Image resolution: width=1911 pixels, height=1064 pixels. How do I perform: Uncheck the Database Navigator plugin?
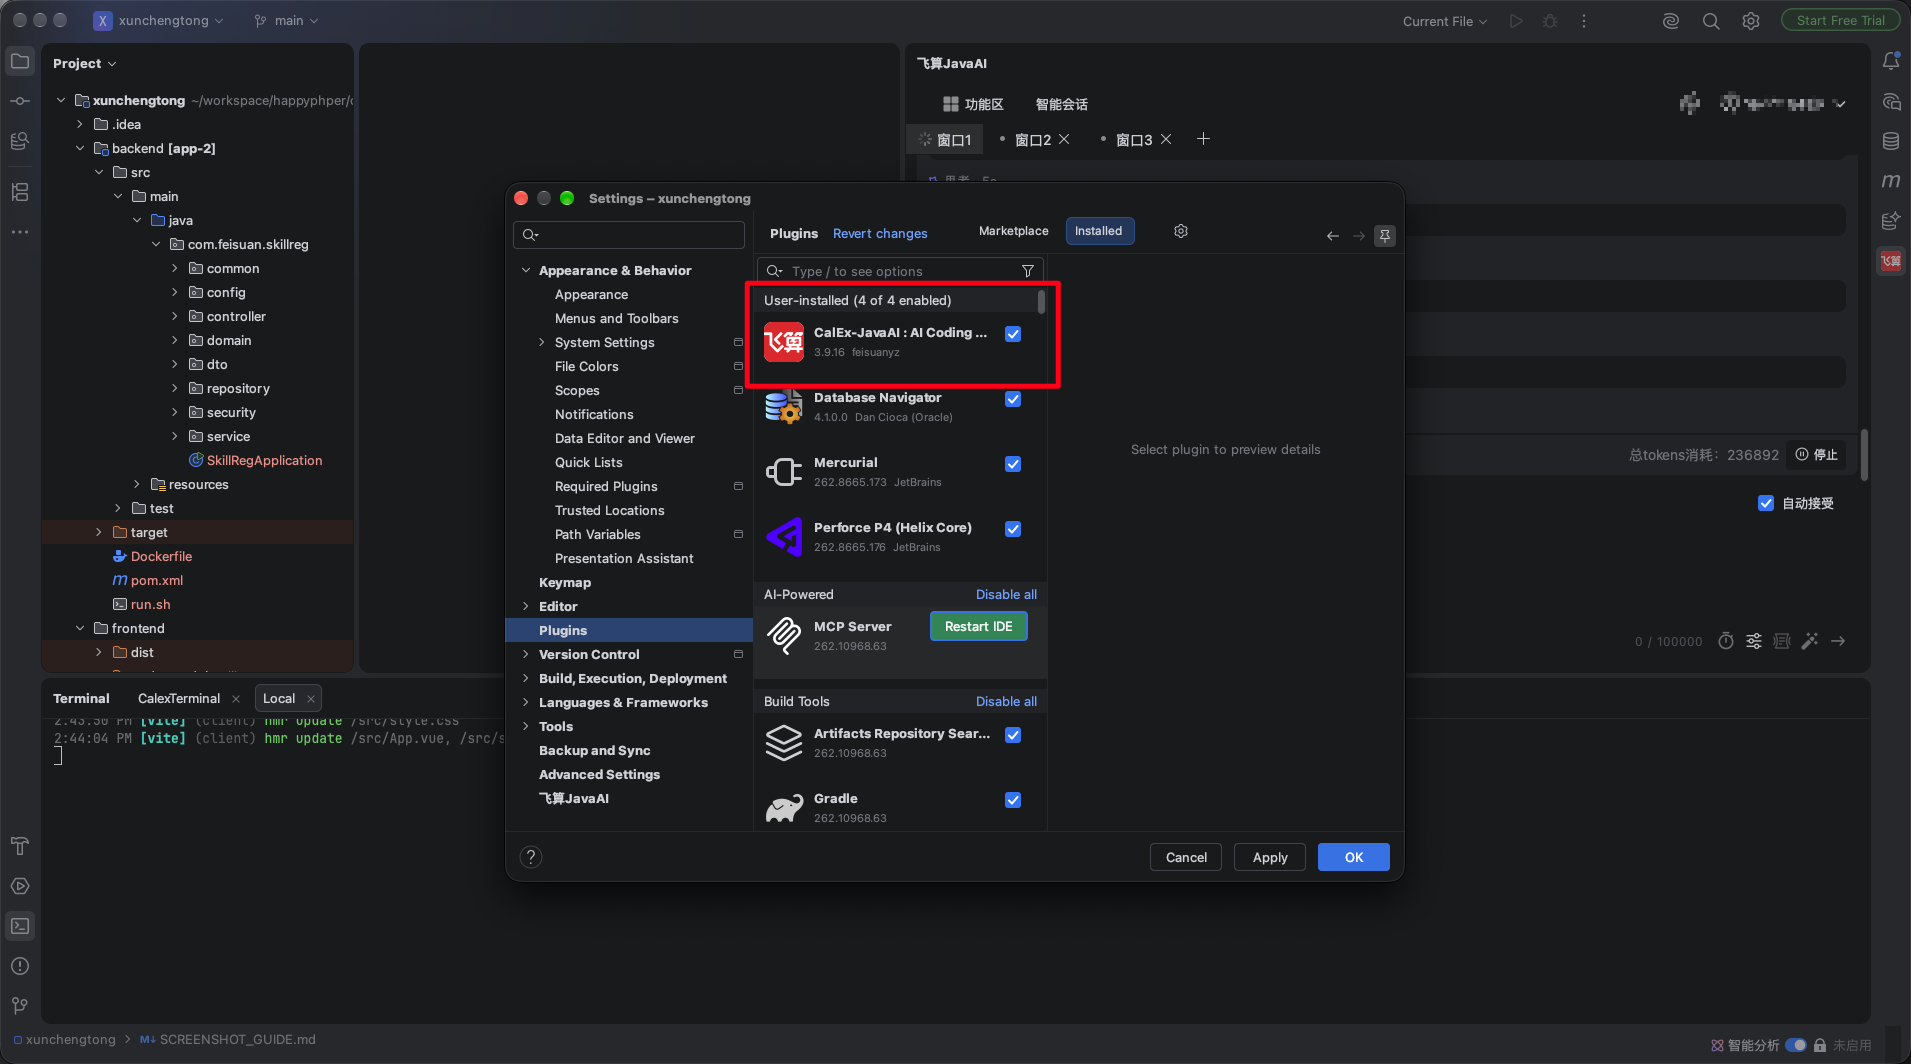point(1013,399)
